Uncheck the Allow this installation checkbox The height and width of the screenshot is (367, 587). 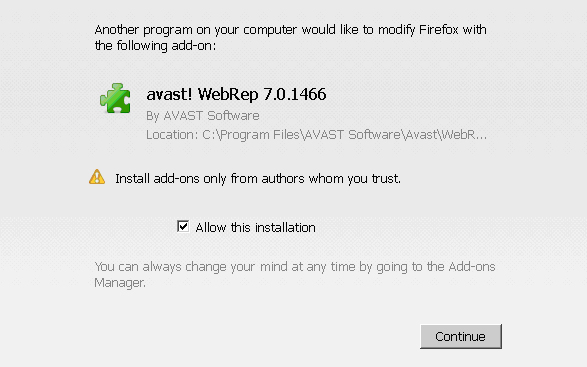pos(183,227)
